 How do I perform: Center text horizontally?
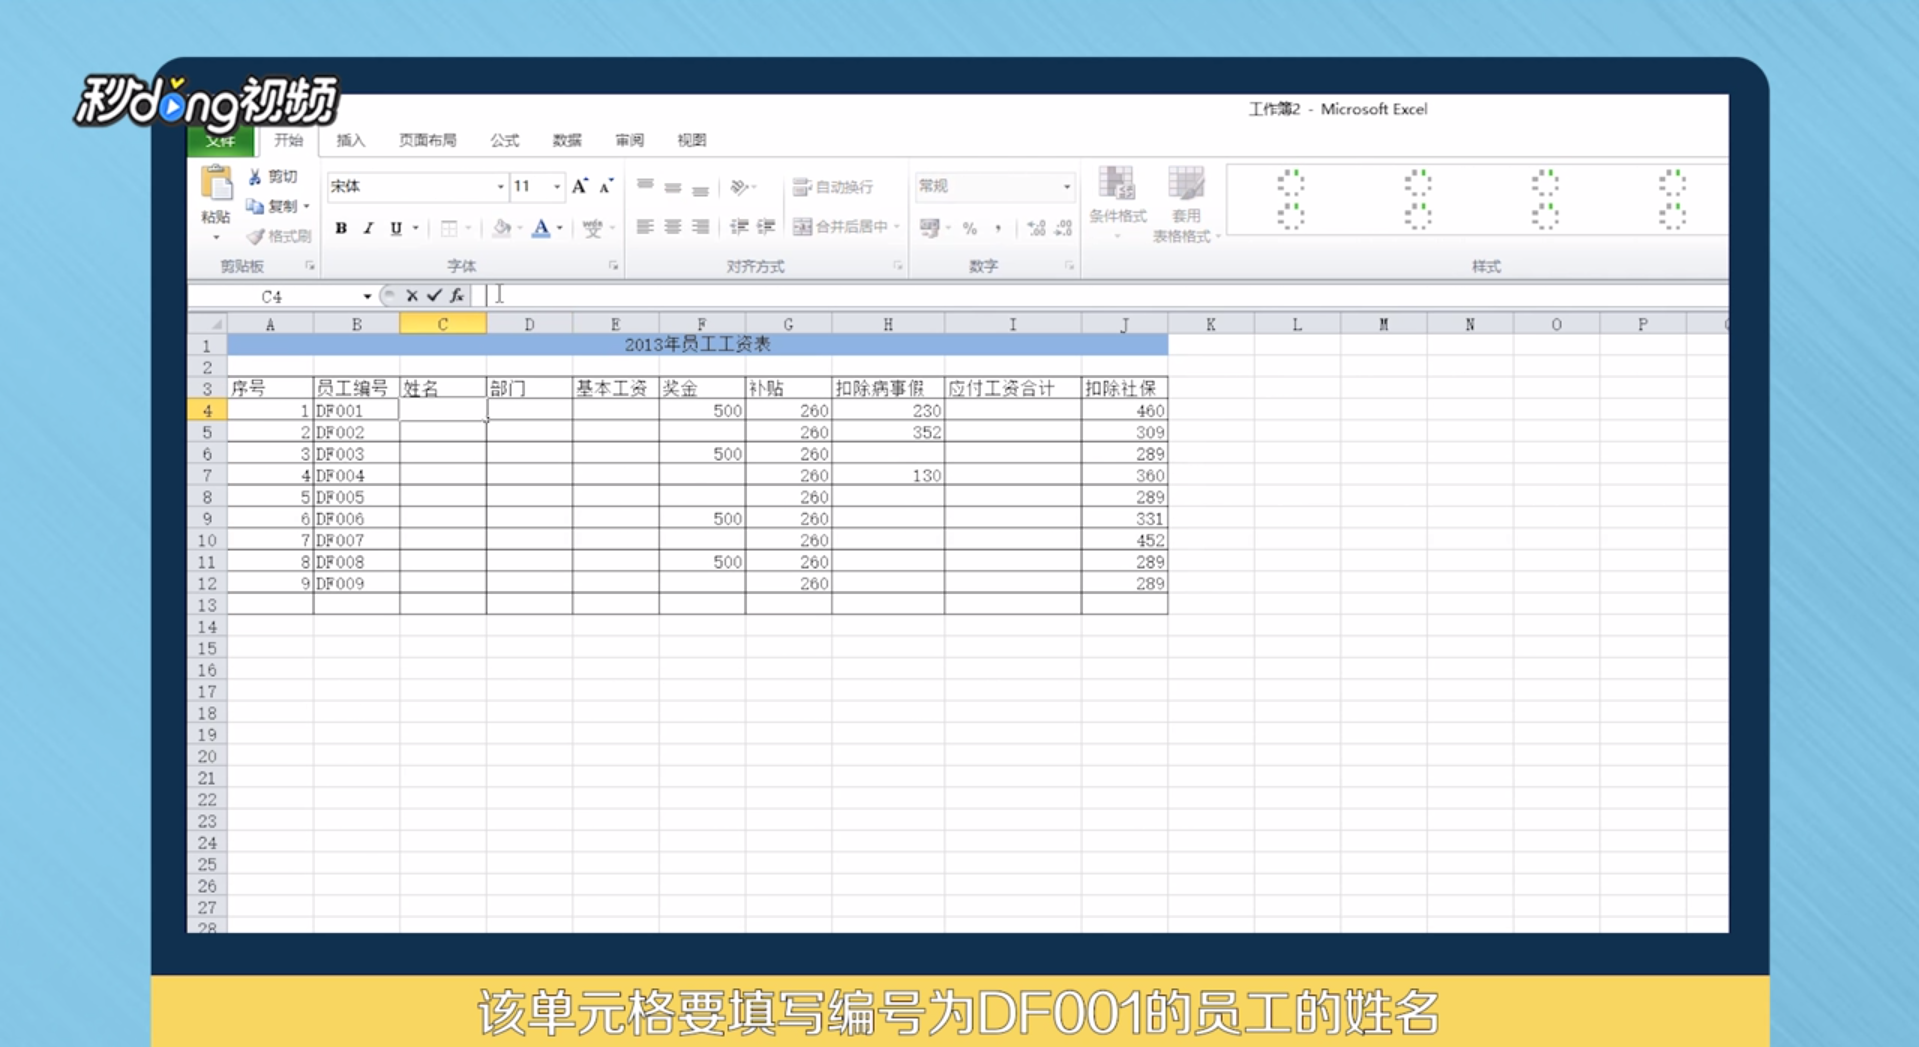point(673,228)
